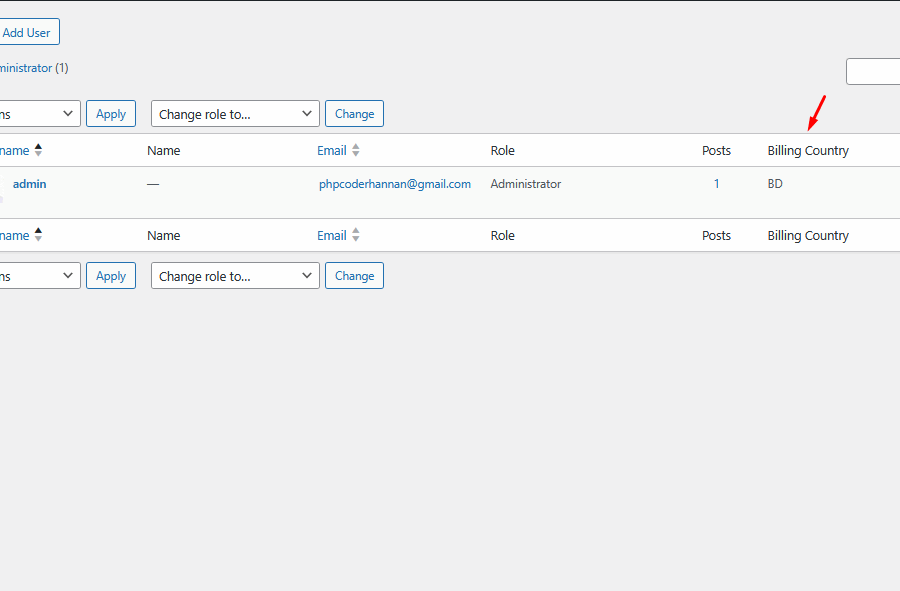Click the phpcoderhannan@gmail.com email link
The width and height of the screenshot is (900, 591).
coord(394,184)
